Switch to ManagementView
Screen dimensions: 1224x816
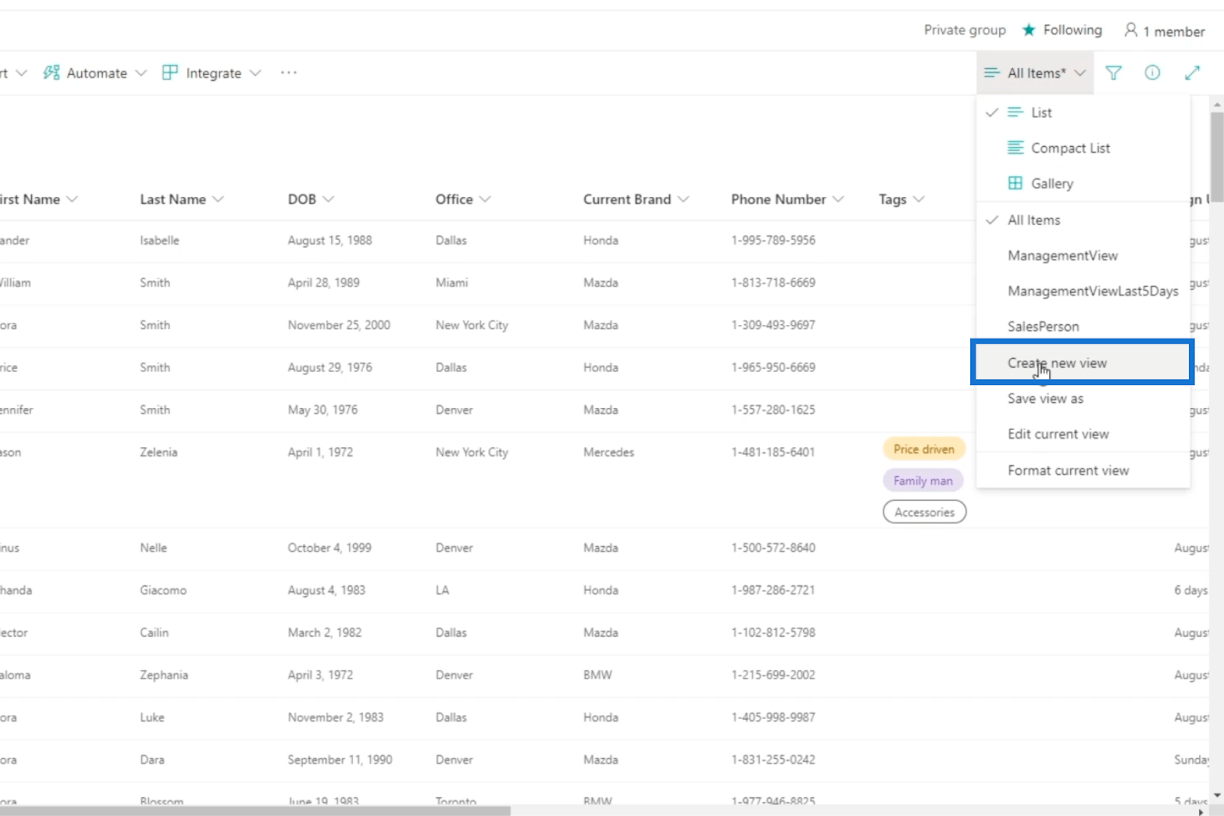pyautogui.click(x=1083, y=255)
